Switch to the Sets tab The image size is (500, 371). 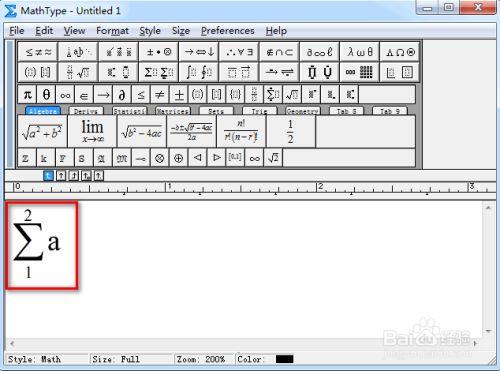click(x=216, y=111)
